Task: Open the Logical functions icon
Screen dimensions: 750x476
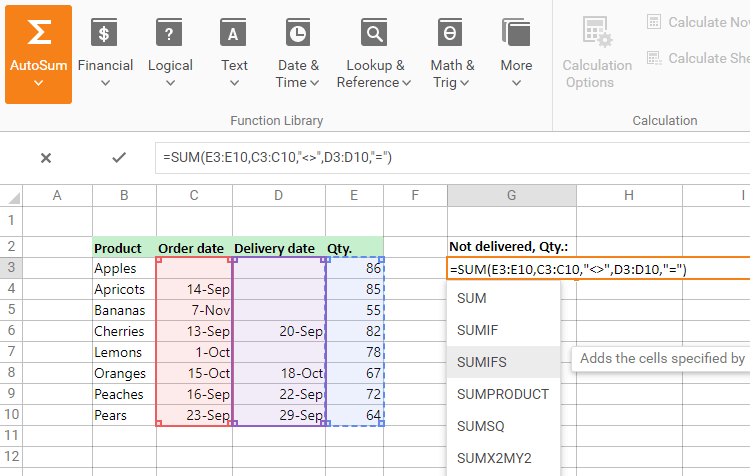Action: click(170, 32)
